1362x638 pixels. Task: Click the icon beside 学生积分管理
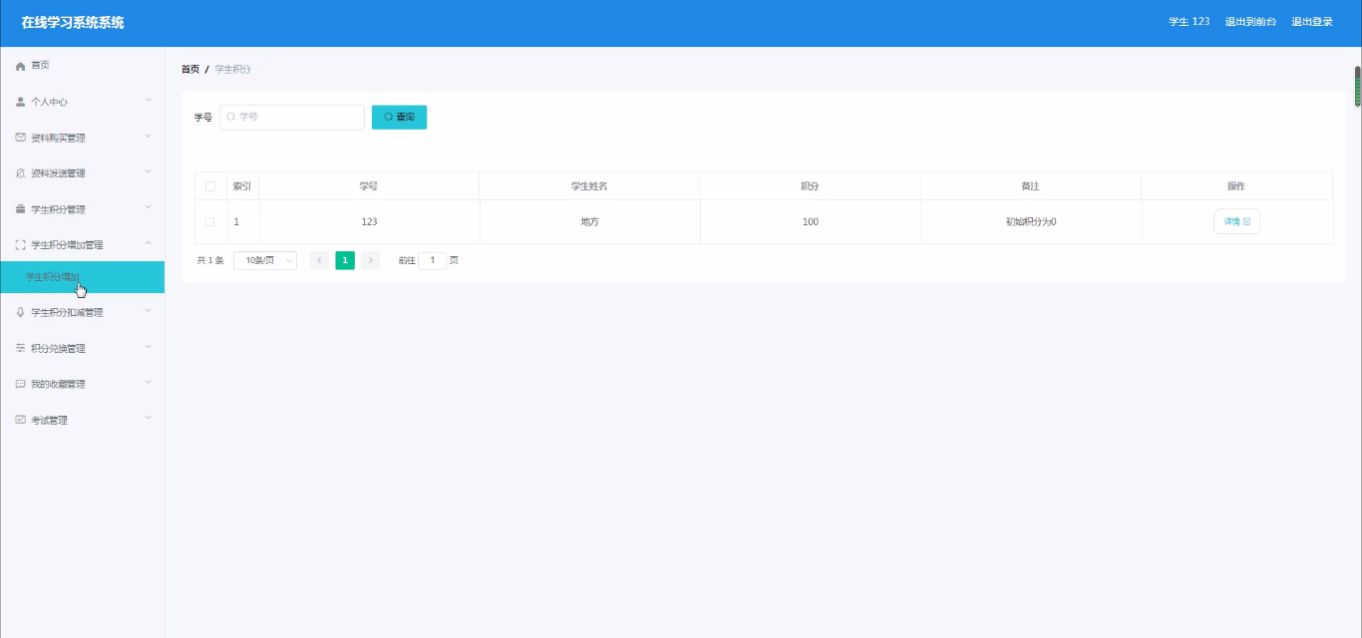tap(20, 209)
